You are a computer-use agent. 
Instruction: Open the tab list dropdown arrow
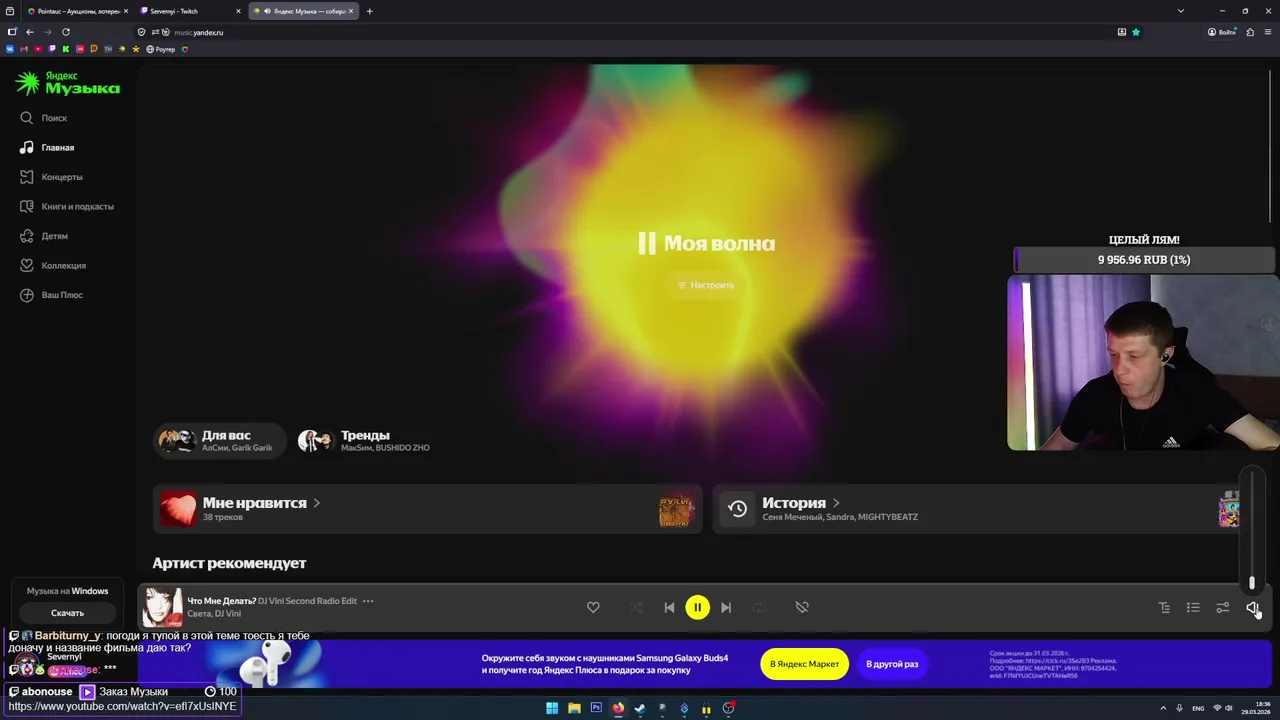pyautogui.click(x=1181, y=11)
